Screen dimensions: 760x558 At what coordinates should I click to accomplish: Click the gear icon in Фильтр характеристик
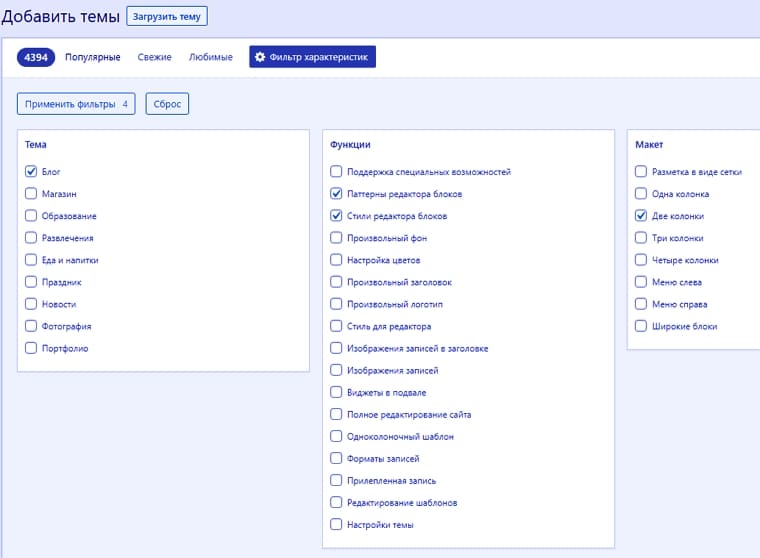[260, 57]
